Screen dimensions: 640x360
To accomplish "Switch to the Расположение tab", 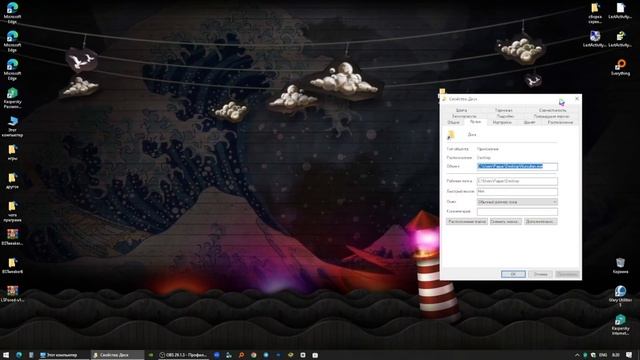I will coord(560,122).
